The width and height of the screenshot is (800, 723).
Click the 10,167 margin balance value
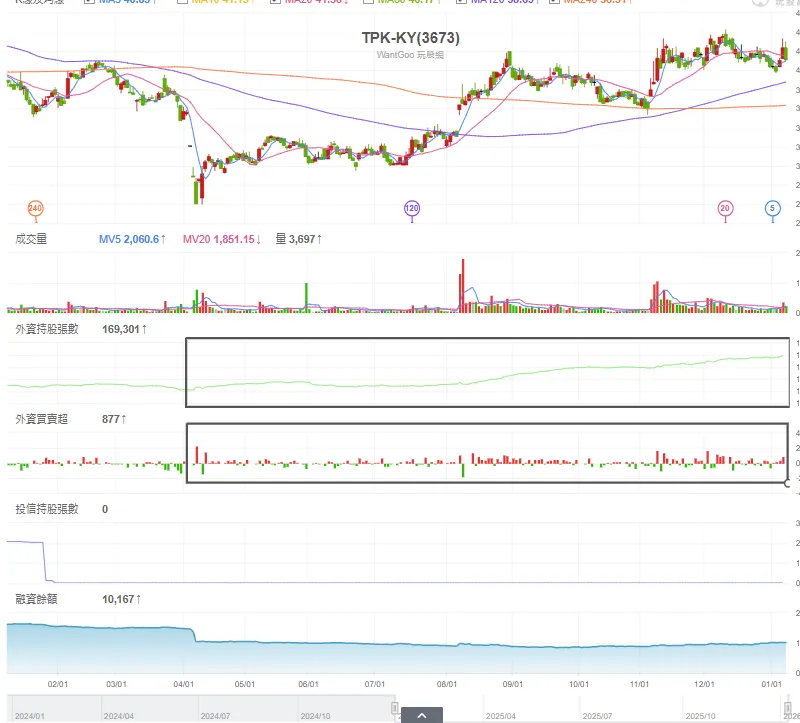pyautogui.click(x=121, y=599)
